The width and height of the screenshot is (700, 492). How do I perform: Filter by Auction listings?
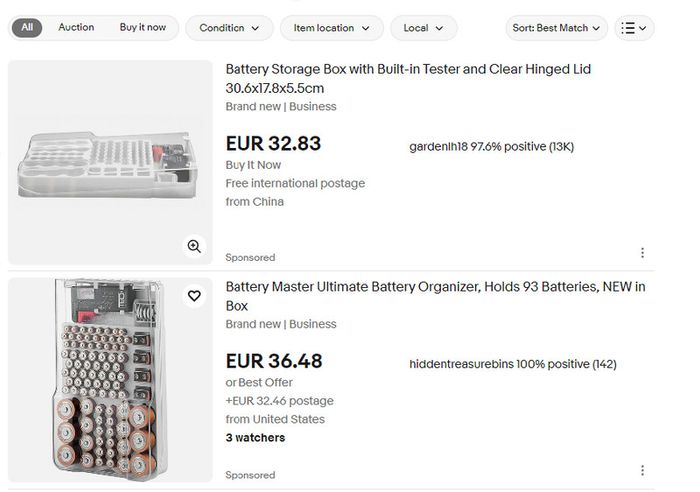(76, 27)
